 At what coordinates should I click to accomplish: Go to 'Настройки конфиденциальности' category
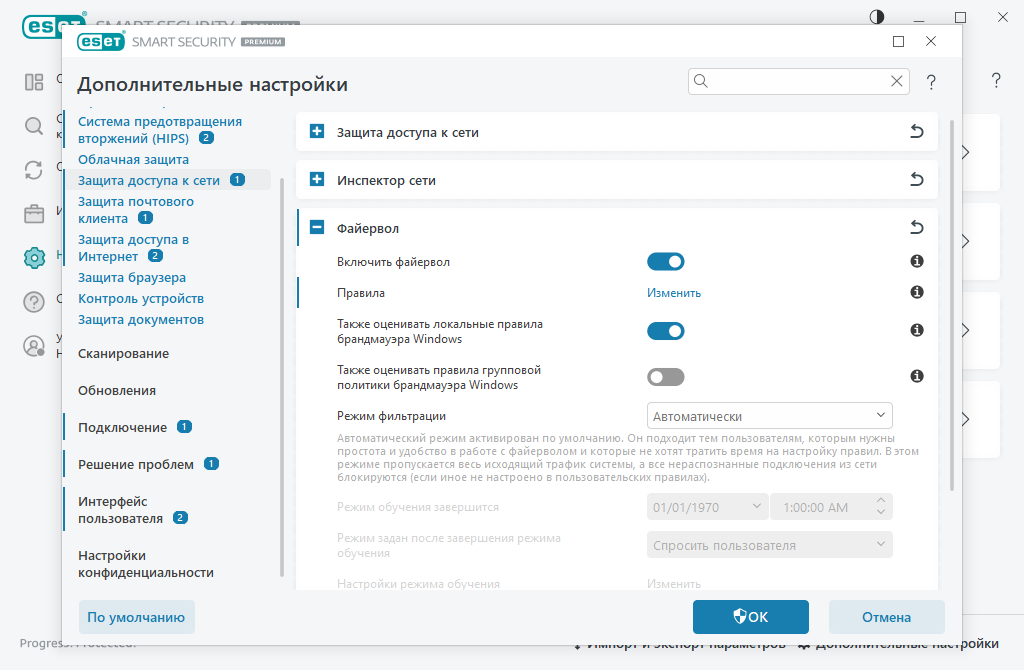[x=146, y=564]
